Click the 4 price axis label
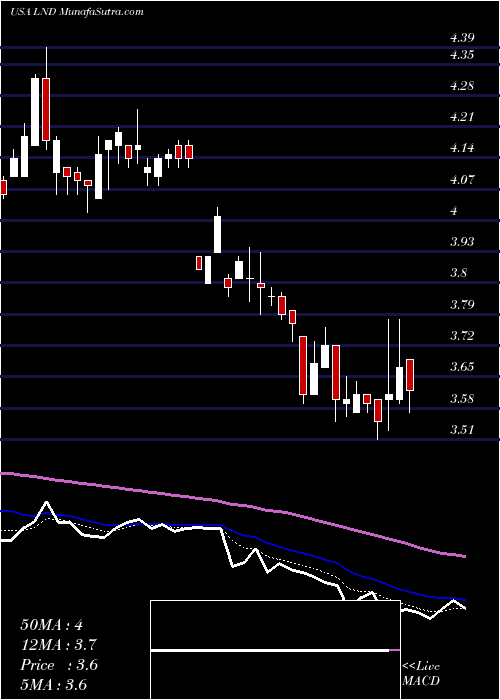The height and width of the screenshot is (700, 500). tap(454, 211)
